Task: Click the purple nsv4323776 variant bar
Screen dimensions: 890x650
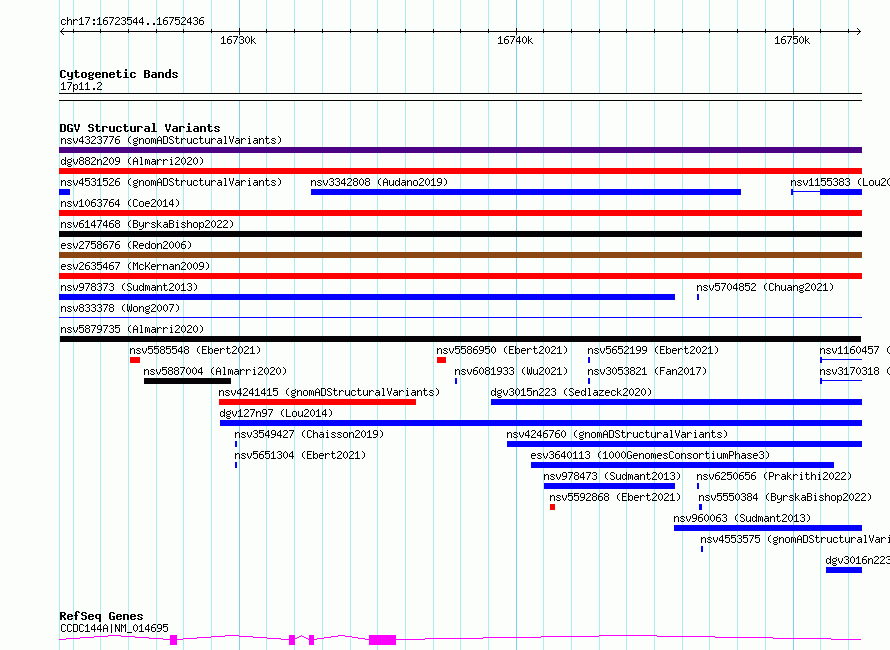Action: pos(460,150)
